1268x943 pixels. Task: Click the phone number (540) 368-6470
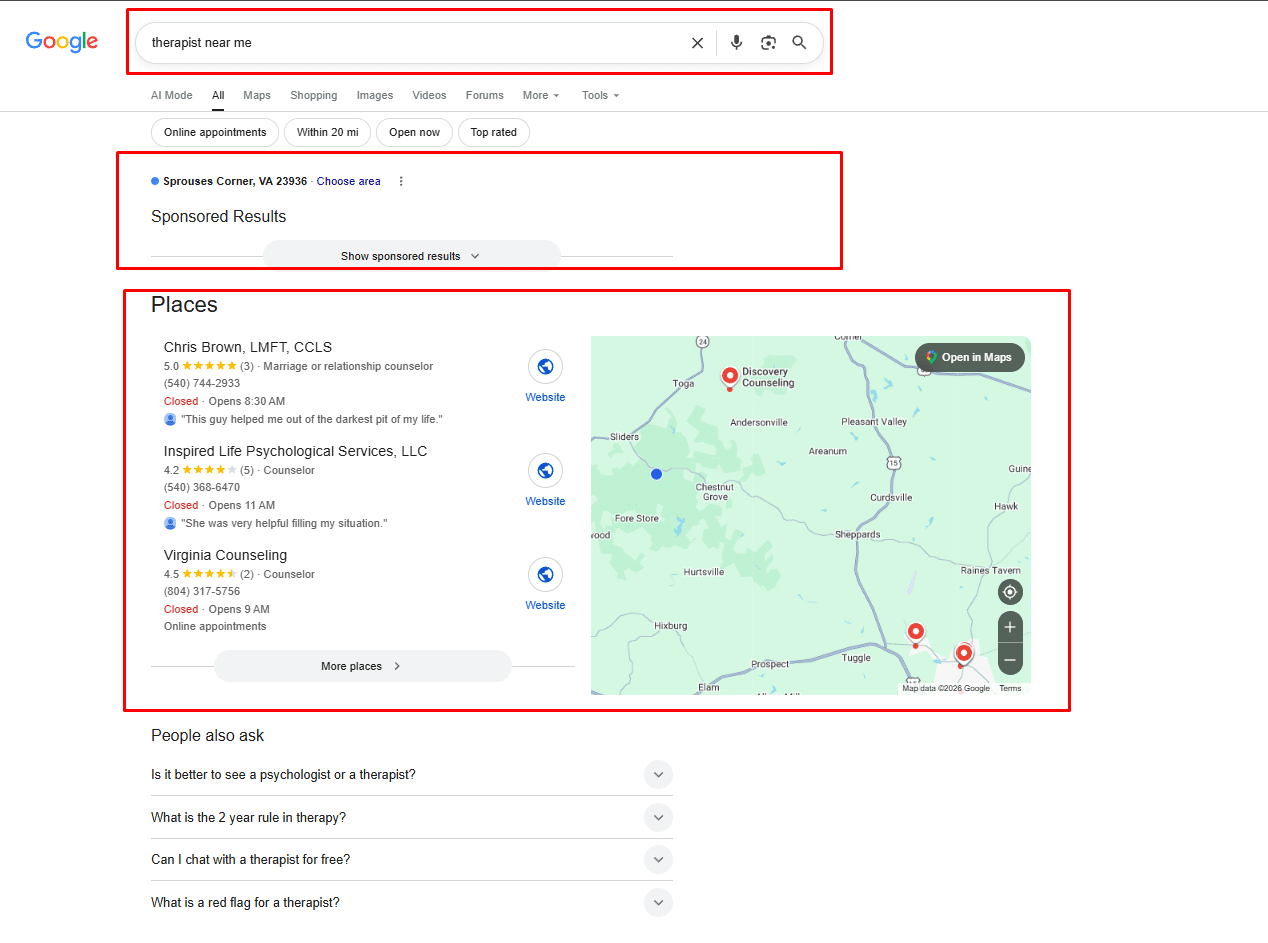(x=202, y=487)
